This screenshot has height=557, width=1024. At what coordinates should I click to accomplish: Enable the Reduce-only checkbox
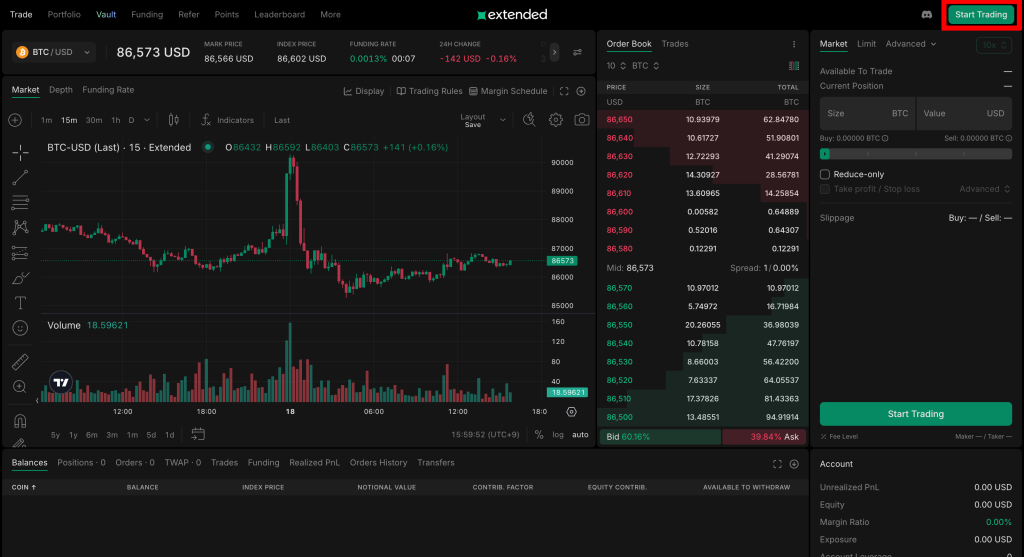[825, 174]
